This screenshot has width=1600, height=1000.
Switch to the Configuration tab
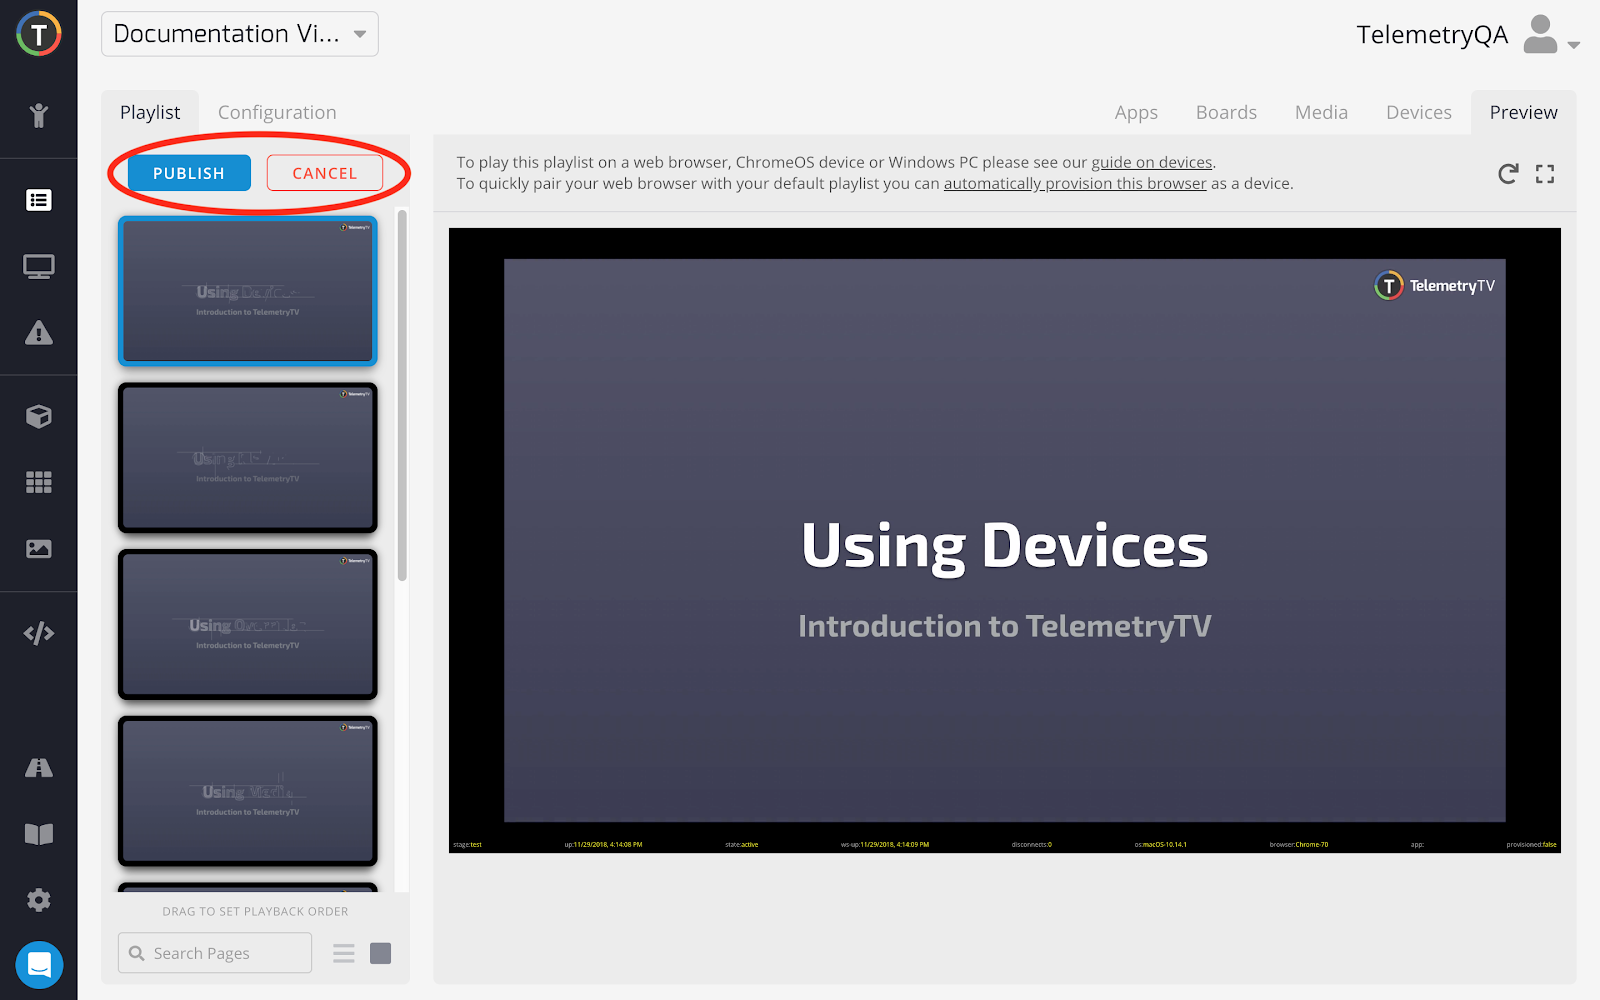point(277,112)
